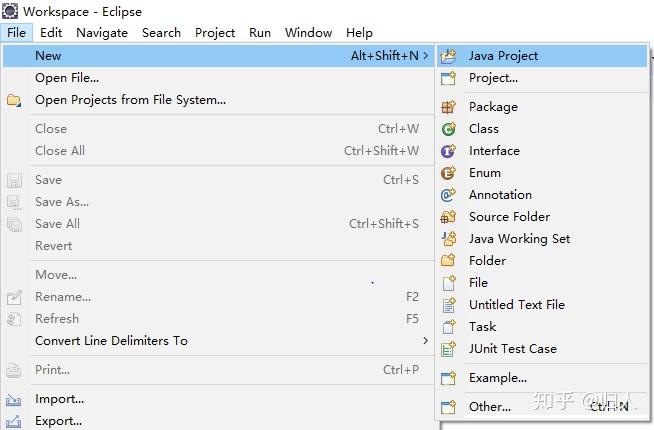Viewport: 654px width, 430px height.
Task: Click Eclipse logo in title bar
Action: 10,11
